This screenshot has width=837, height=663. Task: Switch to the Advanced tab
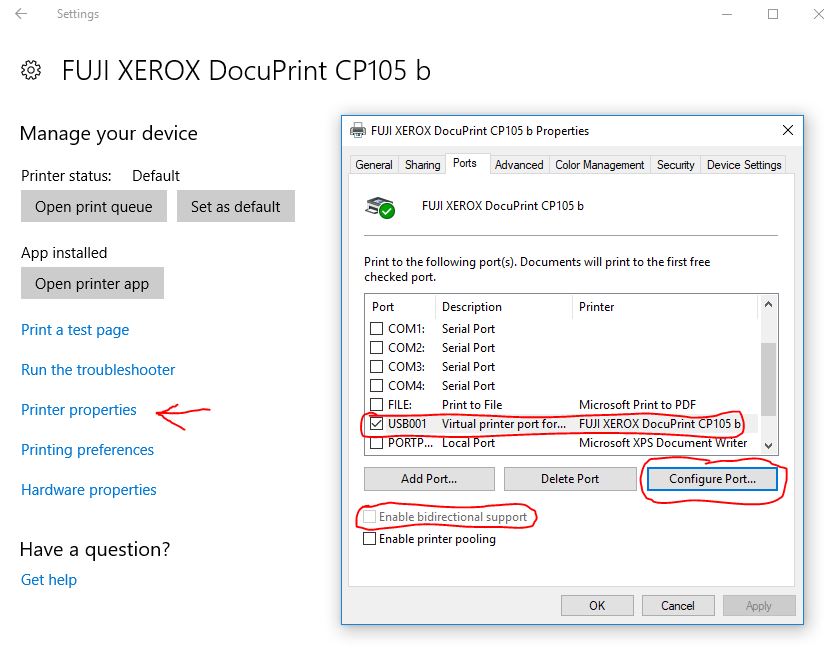518,164
